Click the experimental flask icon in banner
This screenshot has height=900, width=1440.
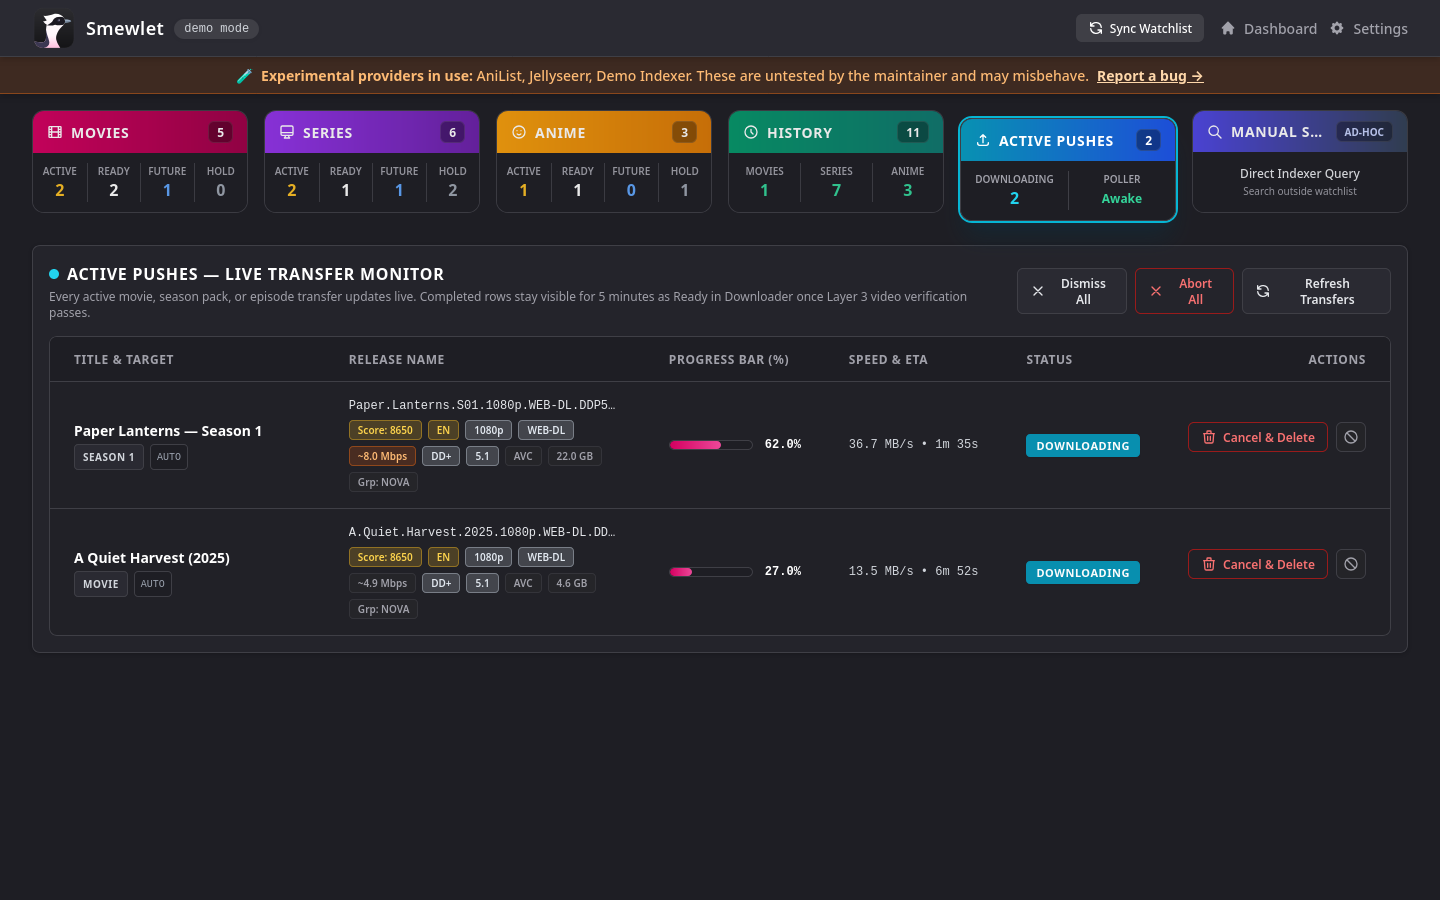pos(244,76)
